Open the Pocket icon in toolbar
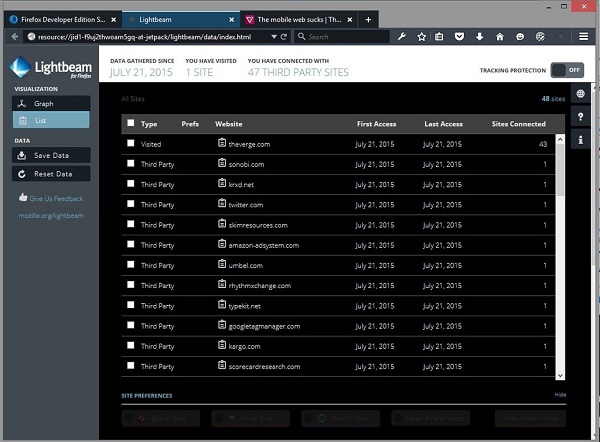This screenshot has width=600, height=442. [x=460, y=37]
